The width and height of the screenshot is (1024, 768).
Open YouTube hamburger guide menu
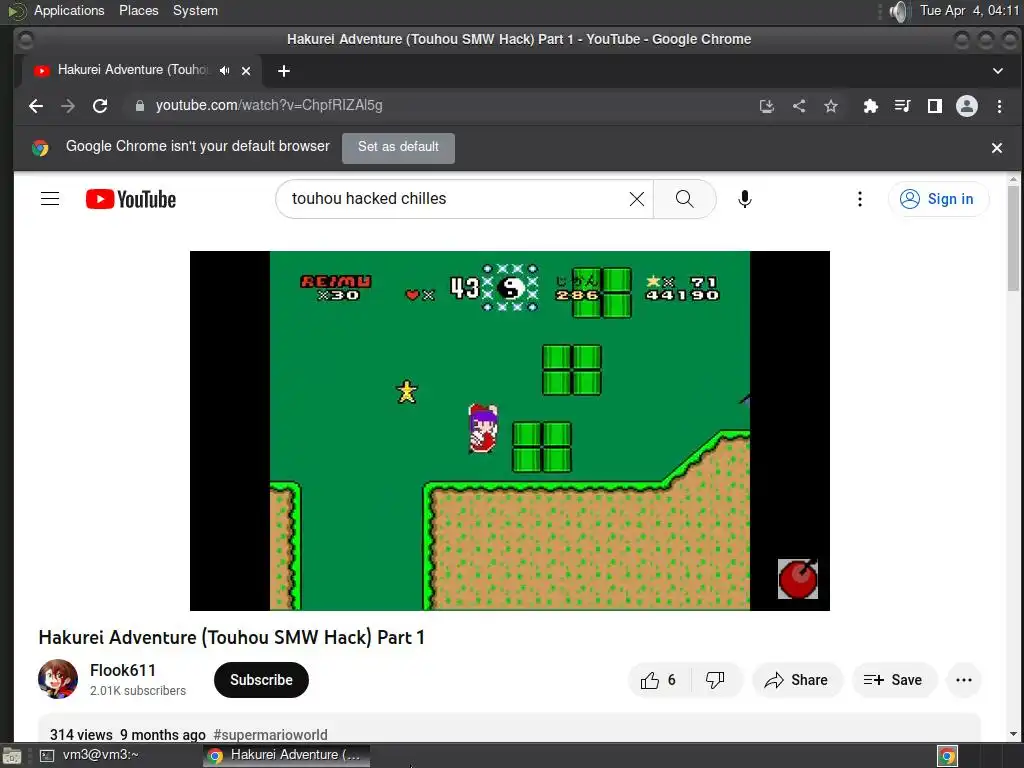point(50,199)
